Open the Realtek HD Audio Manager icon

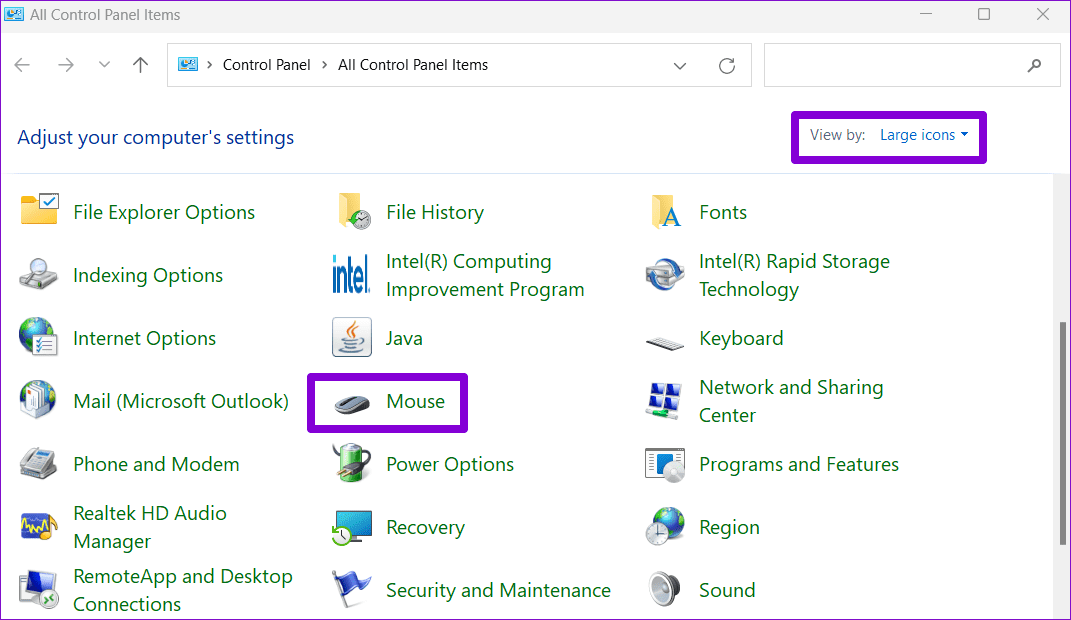[x=39, y=527]
